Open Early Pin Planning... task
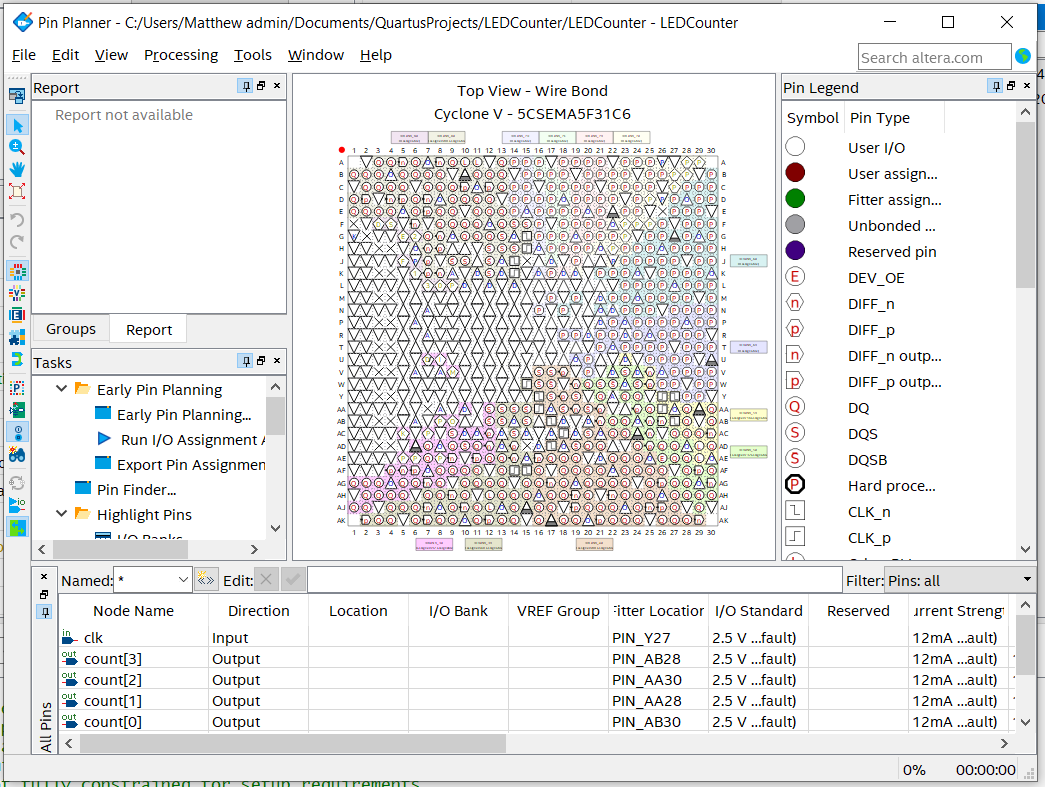This screenshot has width=1045, height=787. pyautogui.click(x=184, y=414)
